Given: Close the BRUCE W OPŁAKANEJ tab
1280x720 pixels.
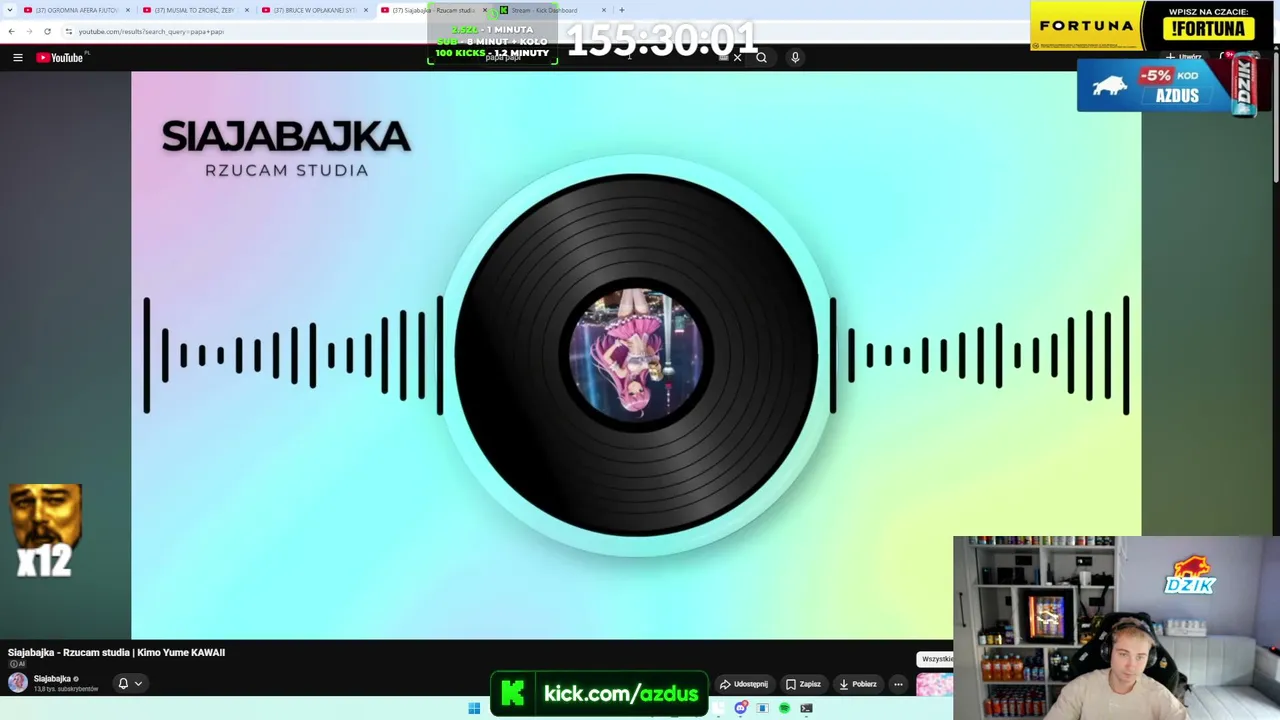Looking at the screenshot, I should [366, 10].
